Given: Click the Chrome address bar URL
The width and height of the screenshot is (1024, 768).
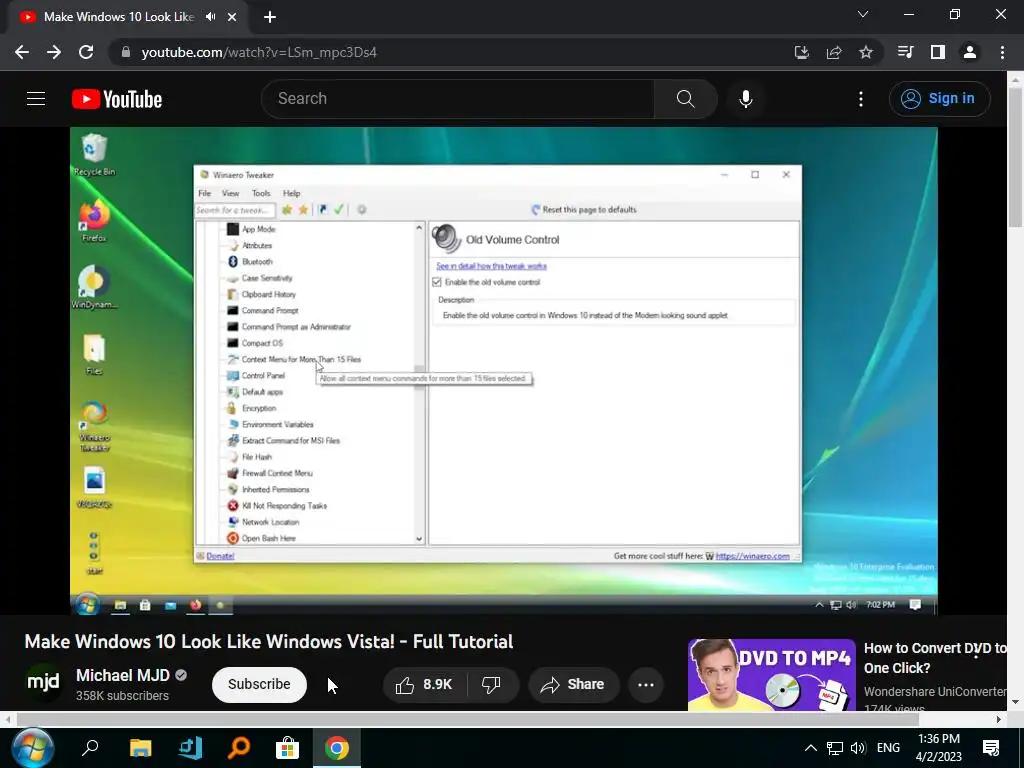Looking at the screenshot, I should (259, 52).
